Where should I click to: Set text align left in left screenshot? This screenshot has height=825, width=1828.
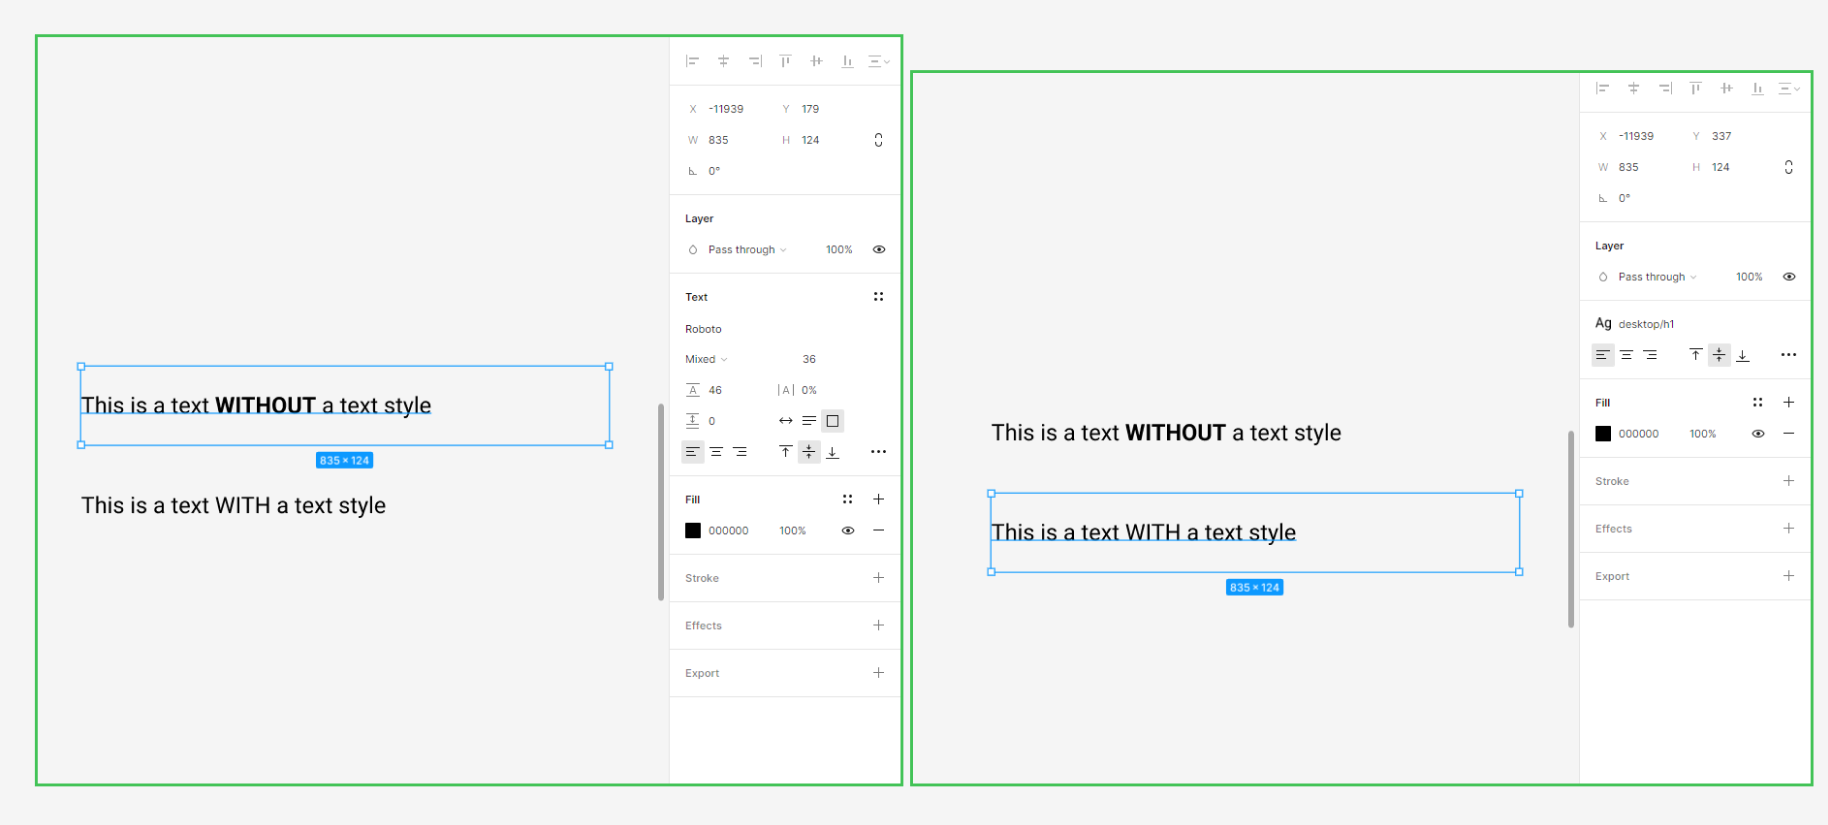click(x=692, y=452)
